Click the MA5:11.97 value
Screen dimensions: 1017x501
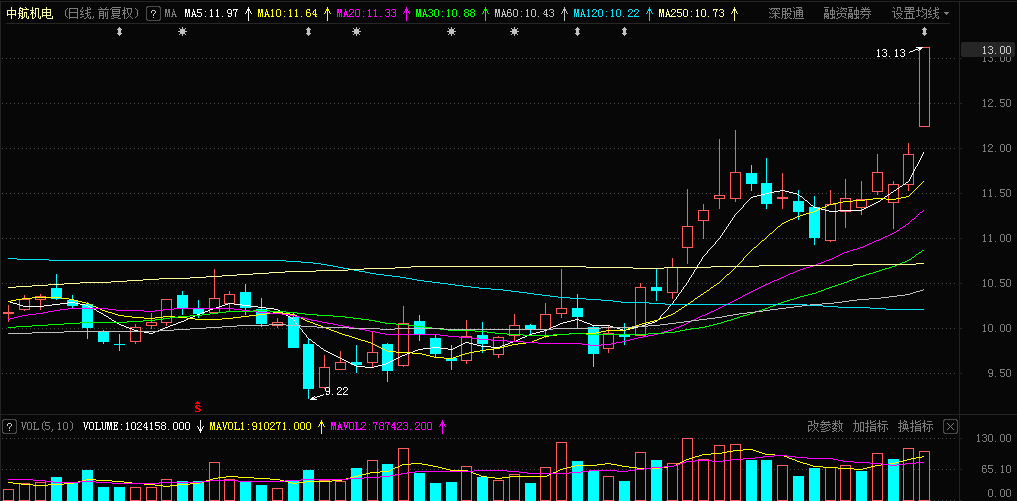pos(212,13)
